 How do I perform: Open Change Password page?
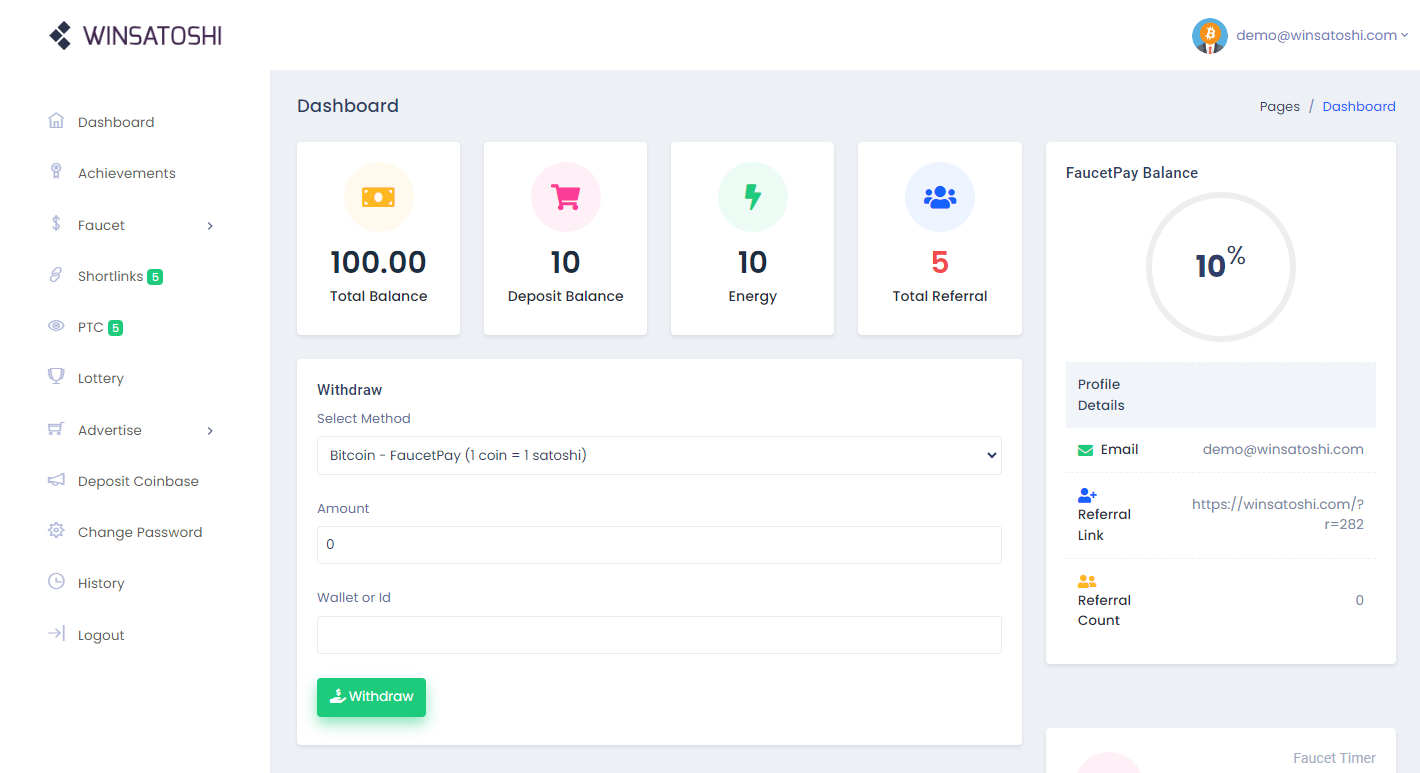pyautogui.click(x=140, y=532)
